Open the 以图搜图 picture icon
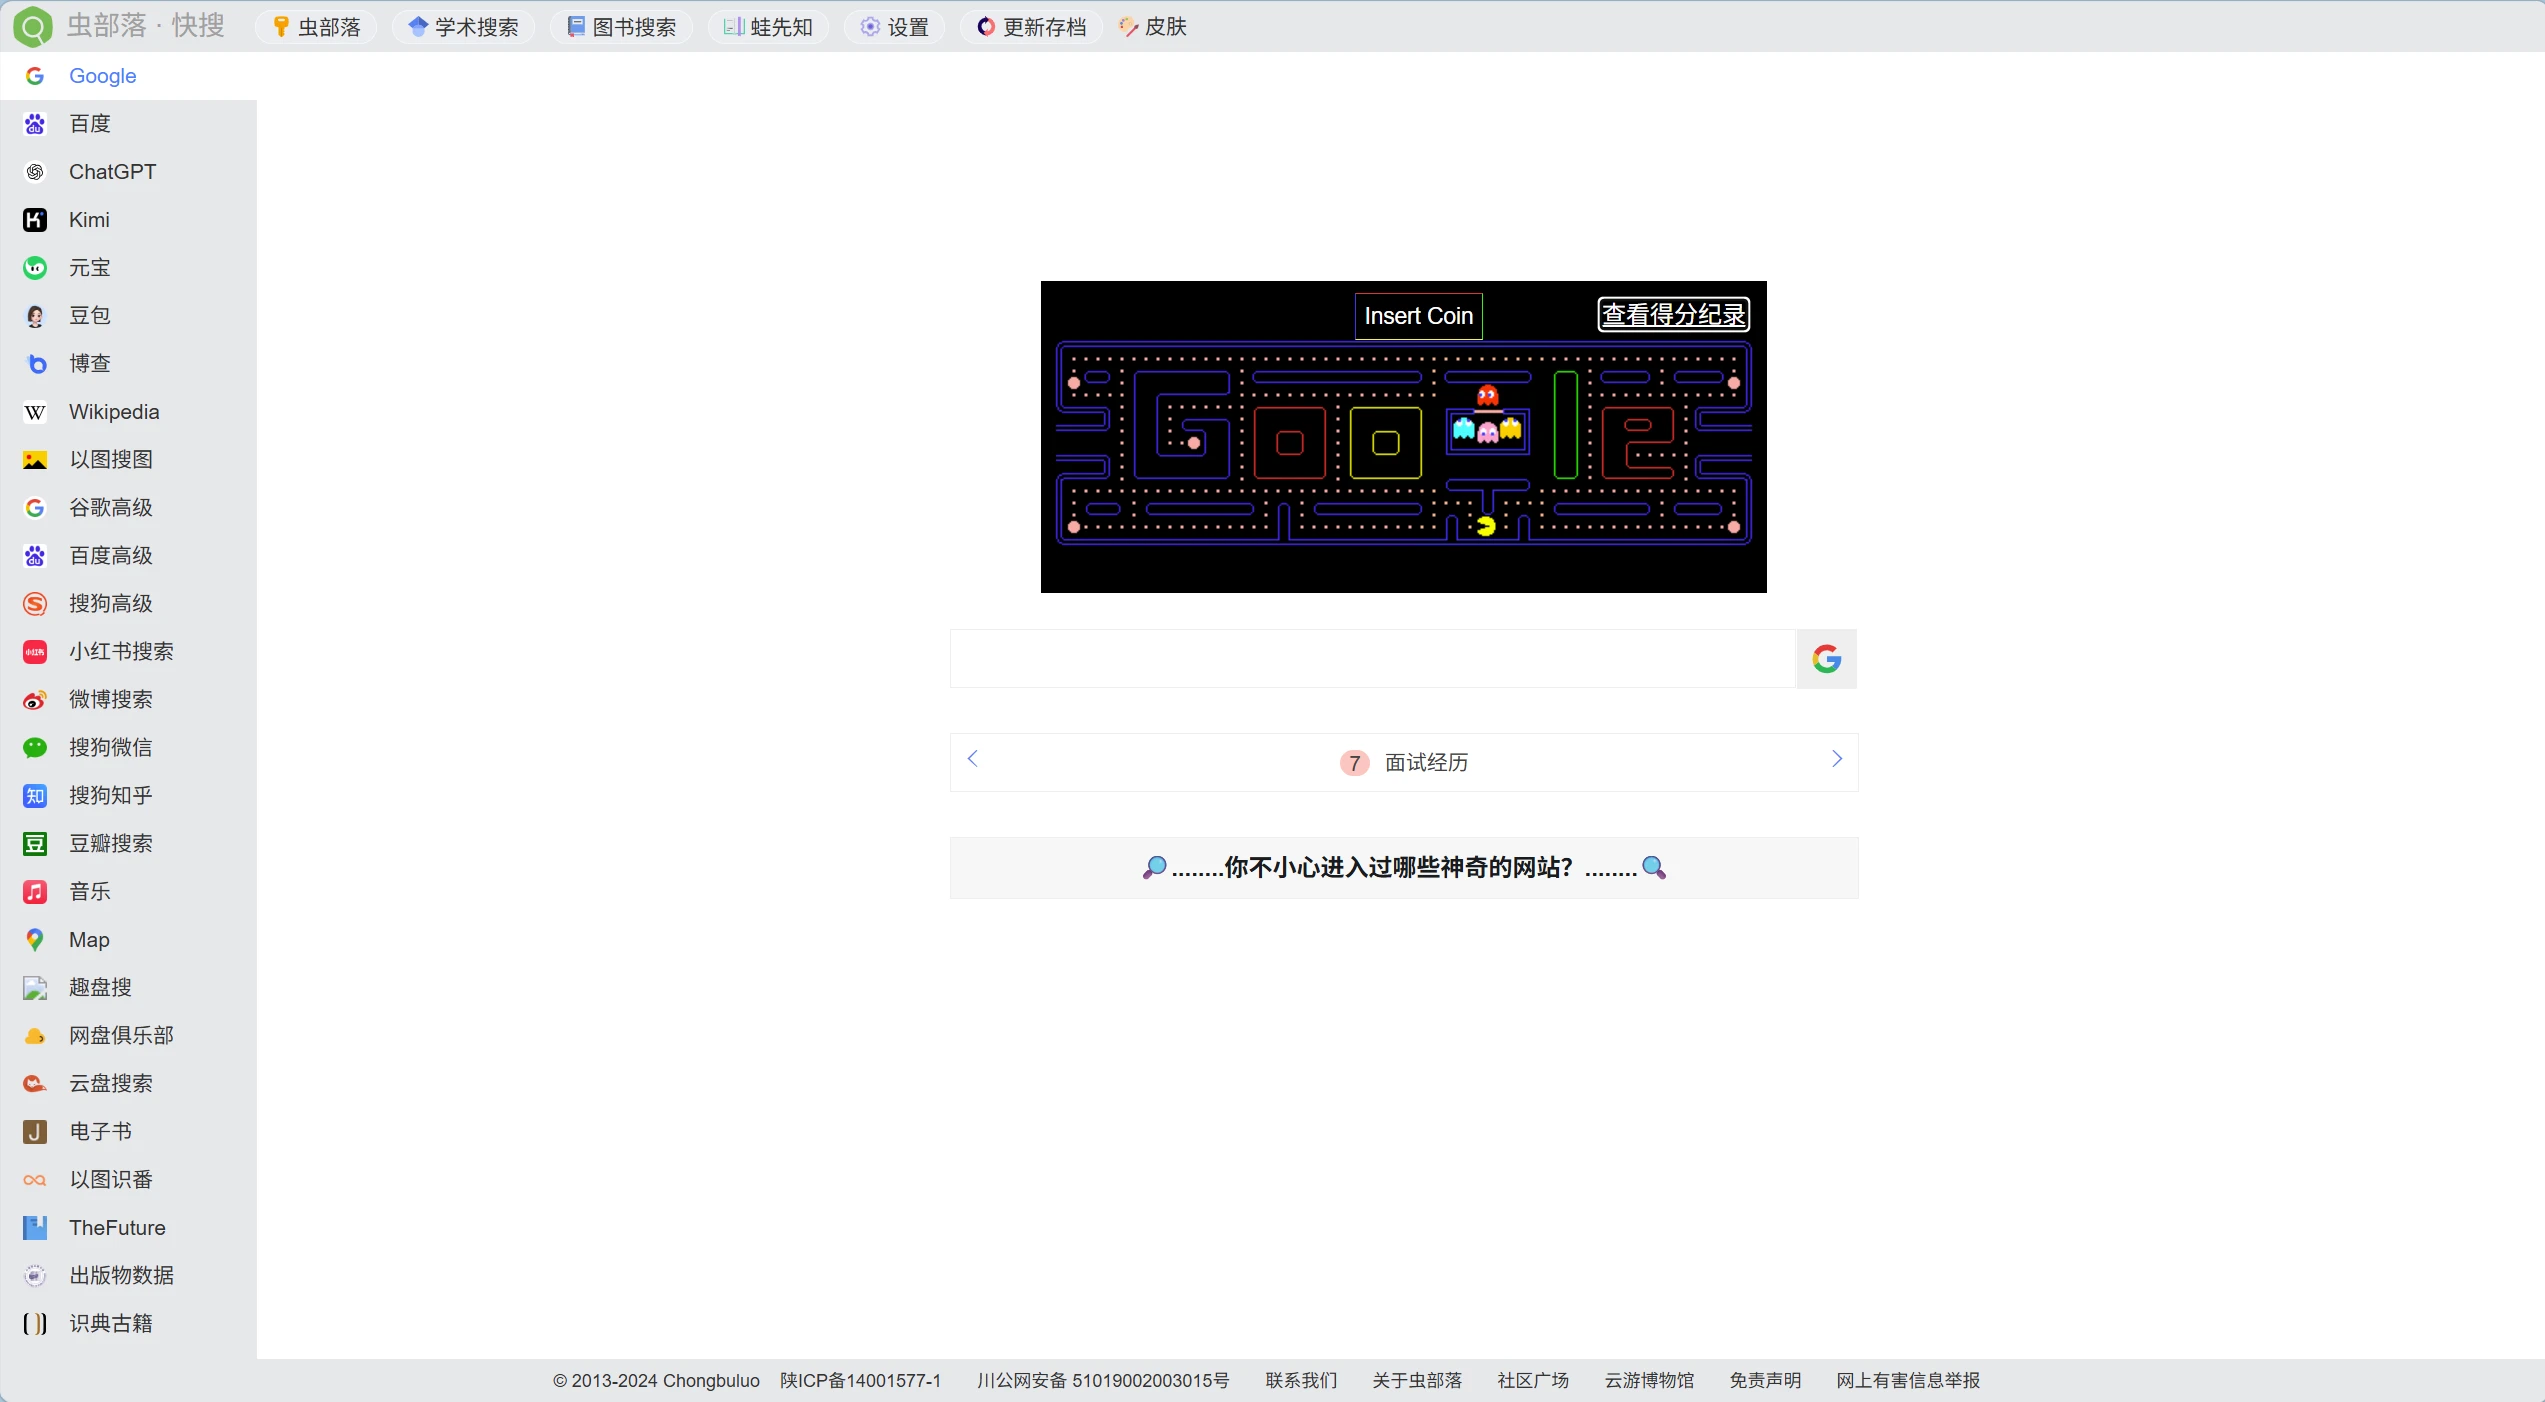Viewport: 2545px width, 1402px height. (35, 460)
